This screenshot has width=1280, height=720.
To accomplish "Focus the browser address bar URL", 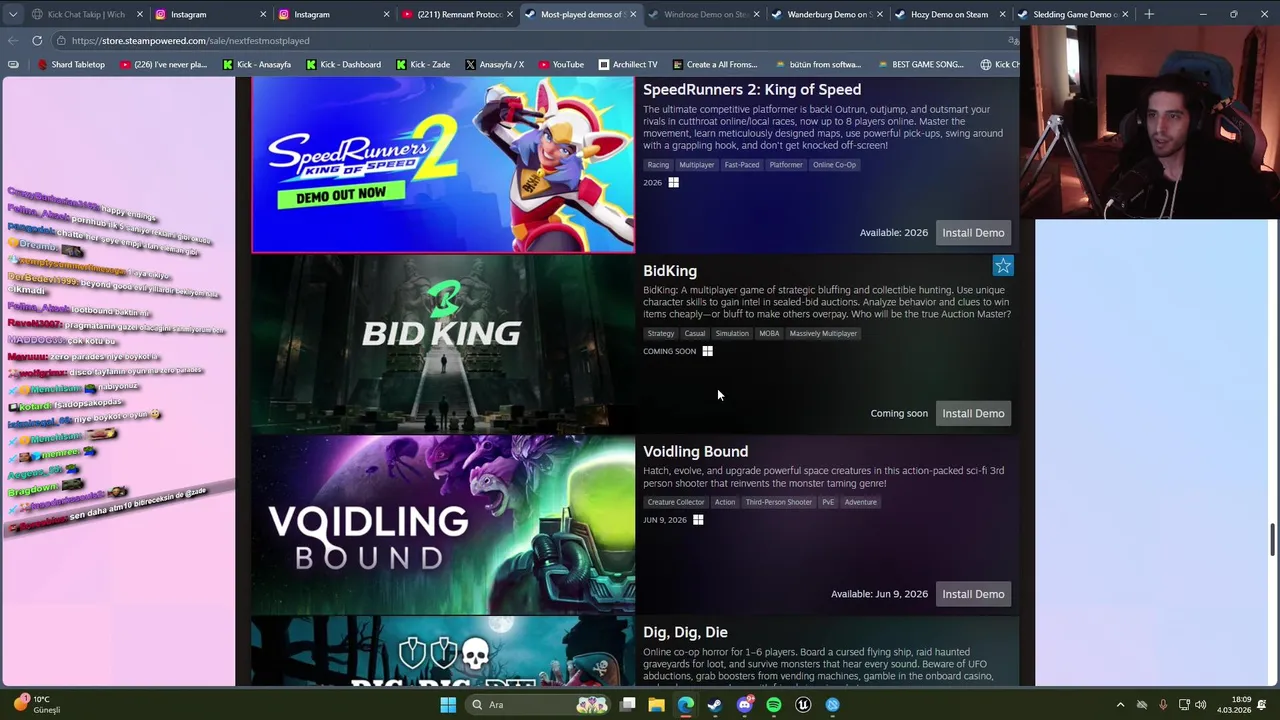I will click(x=190, y=41).
